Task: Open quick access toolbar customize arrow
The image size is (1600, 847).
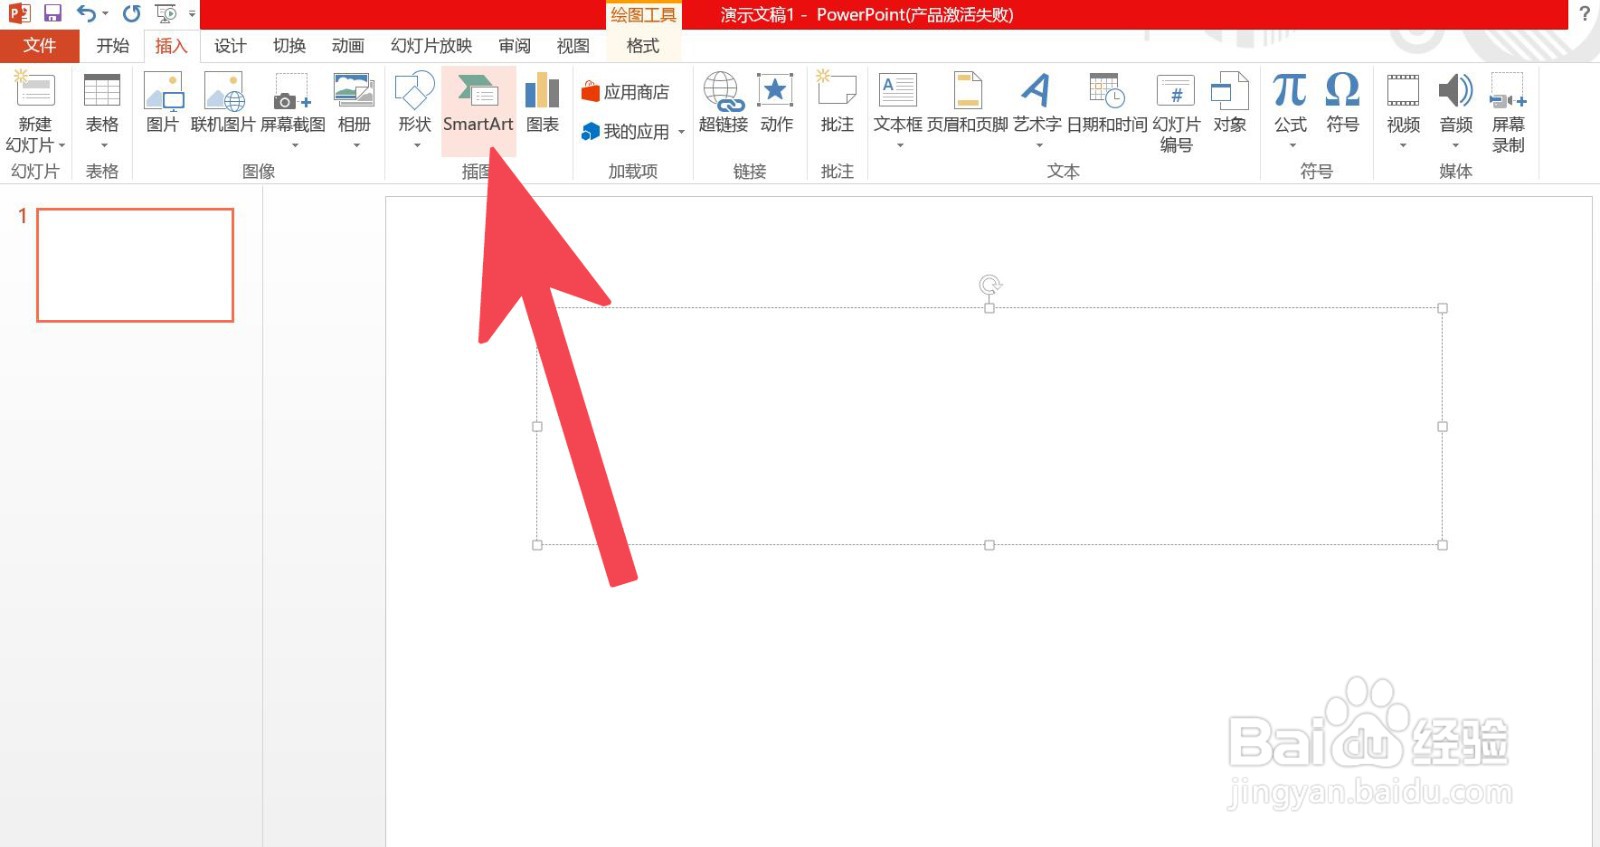Action: (192, 14)
